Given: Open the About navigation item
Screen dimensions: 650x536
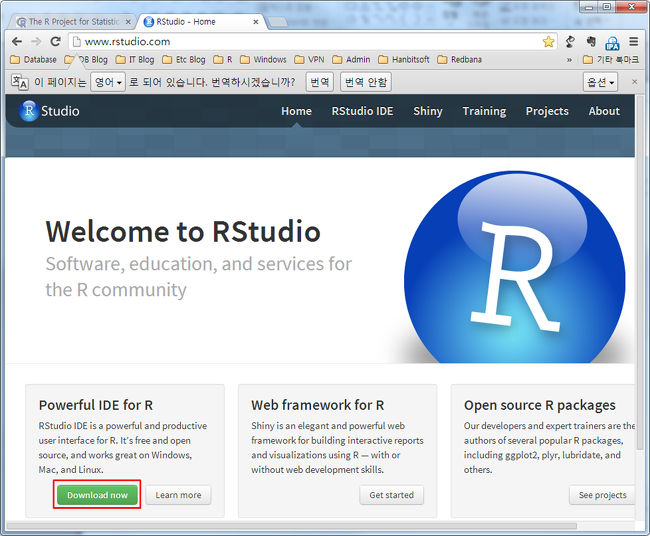Looking at the screenshot, I should click(x=604, y=111).
